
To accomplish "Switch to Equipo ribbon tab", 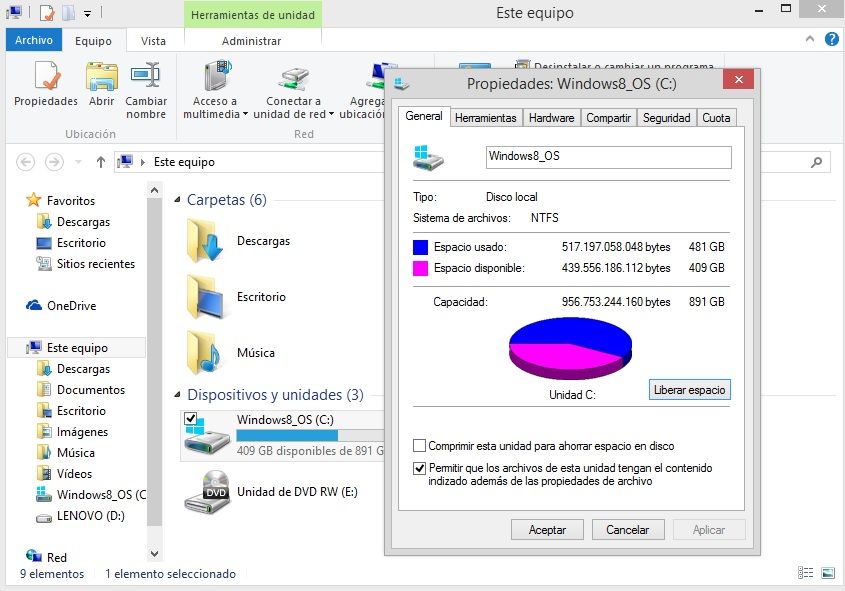I will (x=93, y=40).
